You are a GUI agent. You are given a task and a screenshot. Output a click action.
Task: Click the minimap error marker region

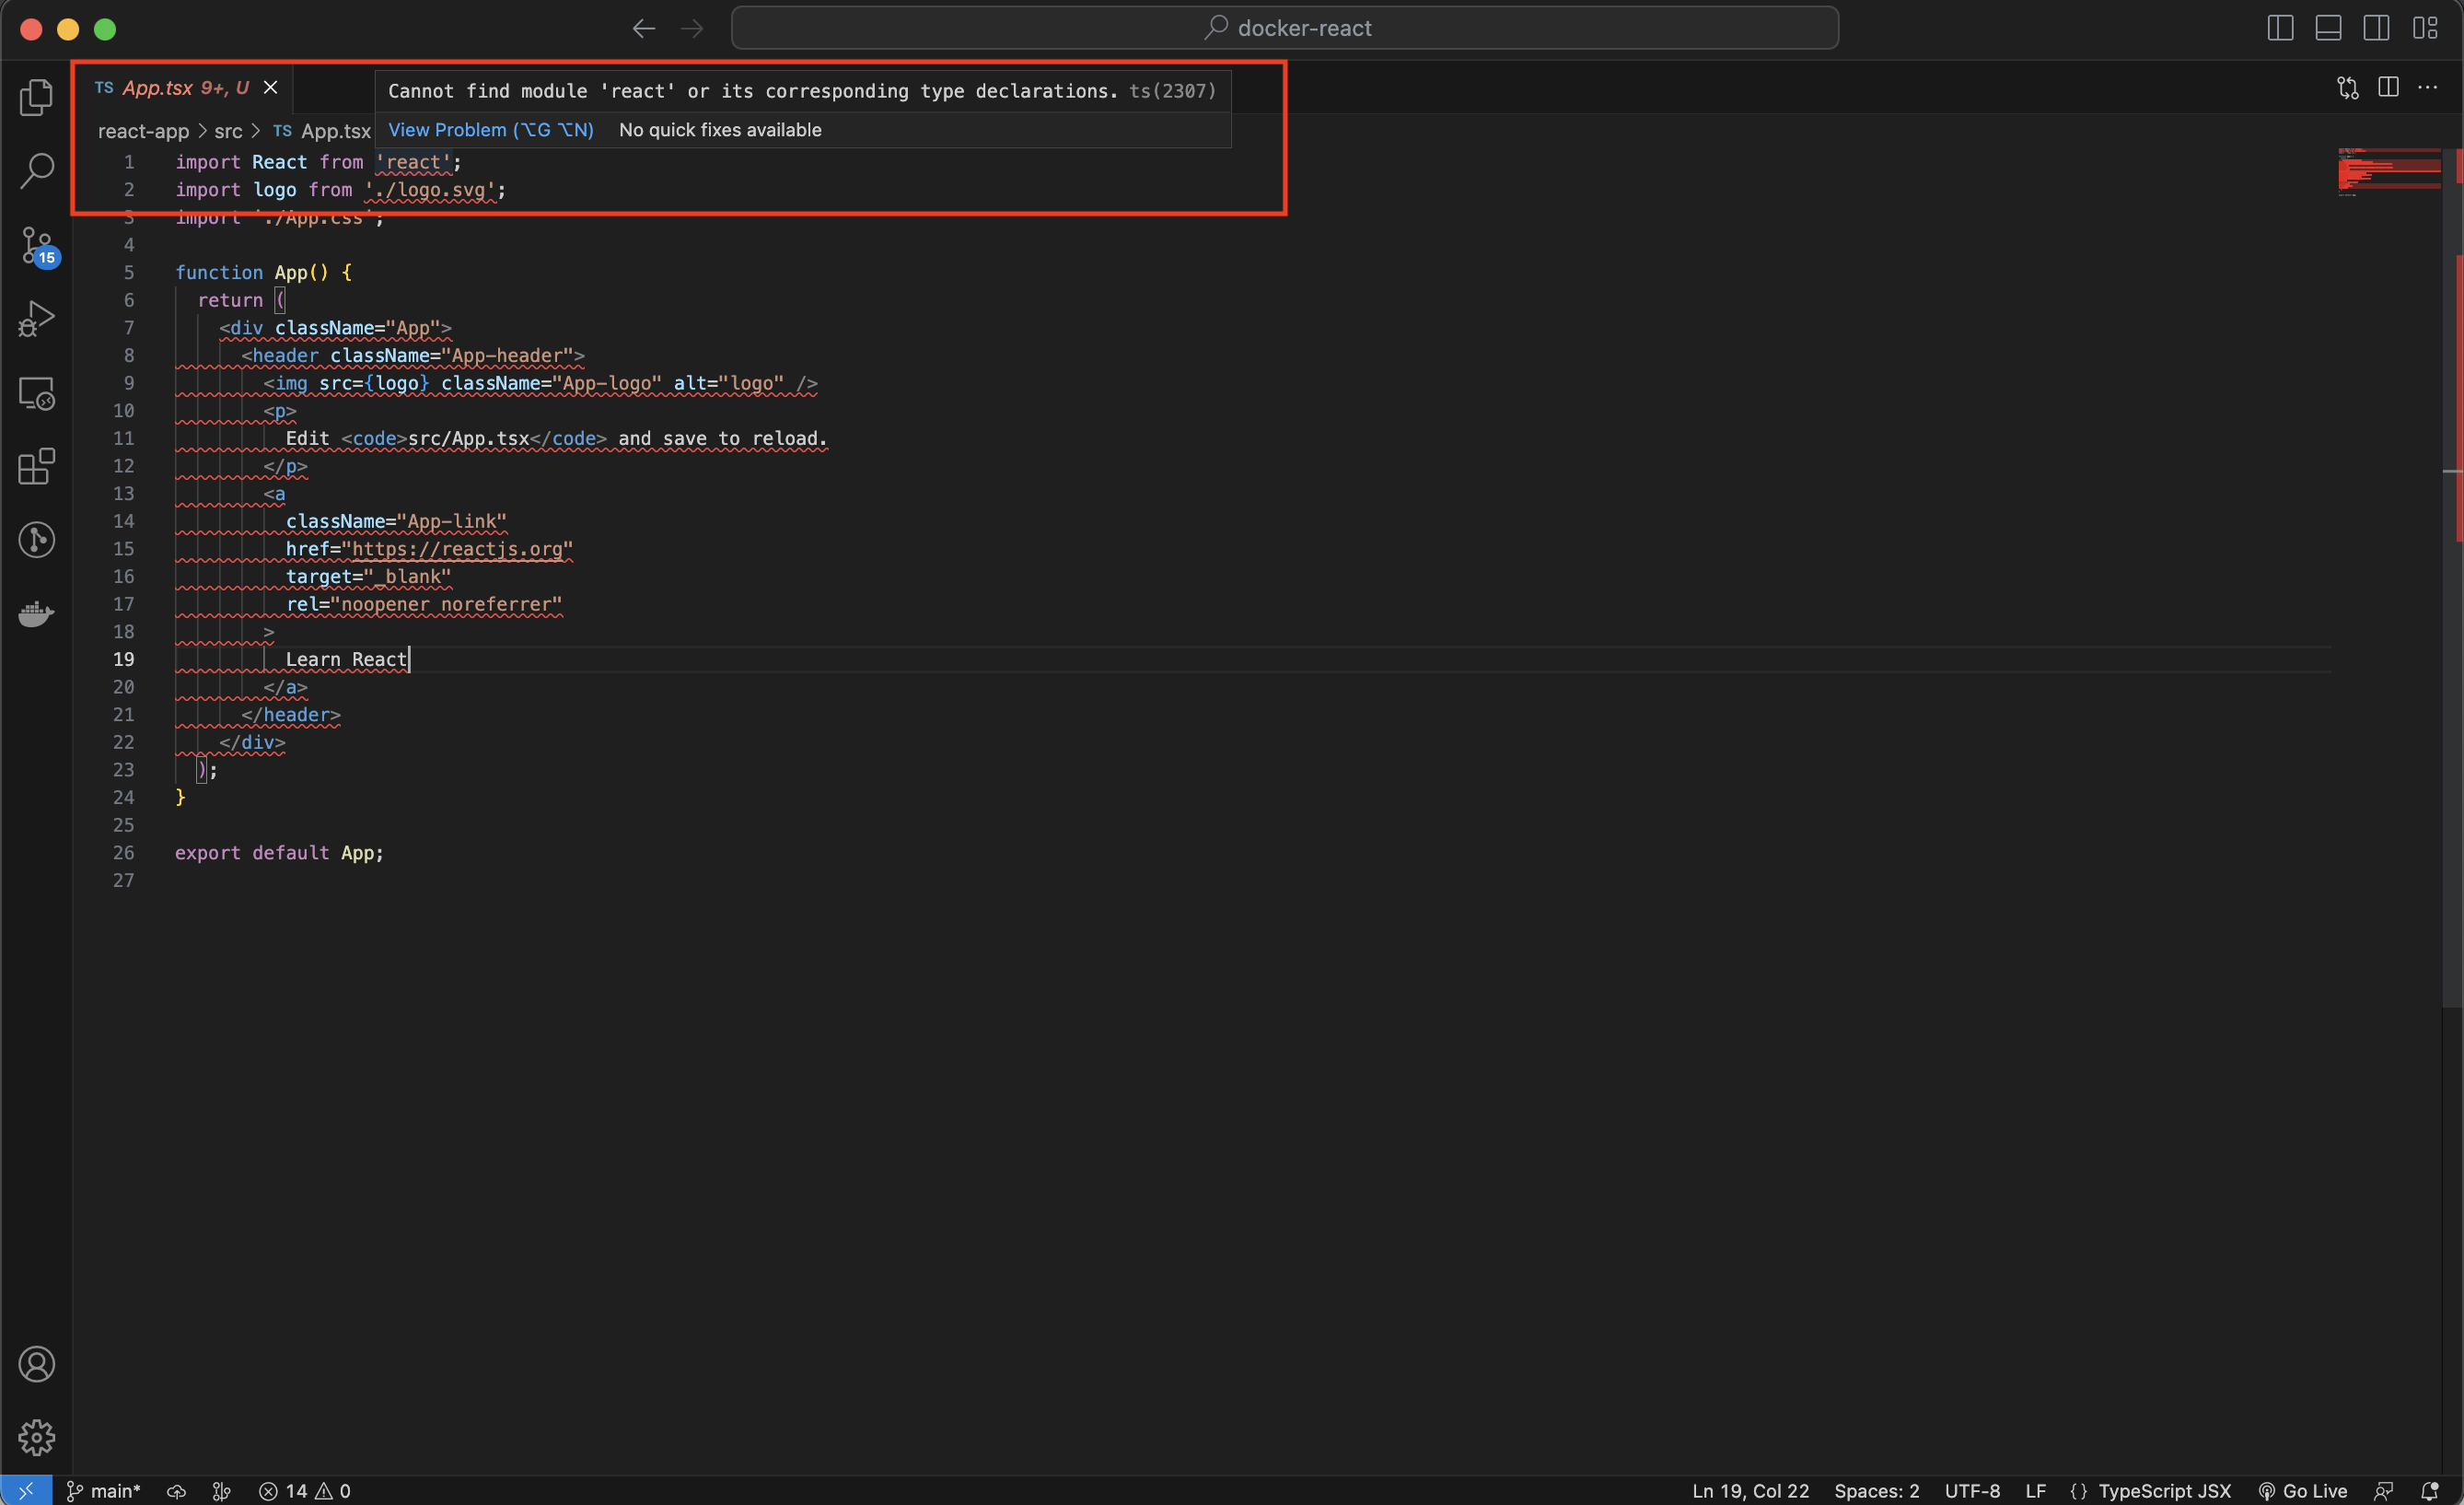coord(2390,170)
